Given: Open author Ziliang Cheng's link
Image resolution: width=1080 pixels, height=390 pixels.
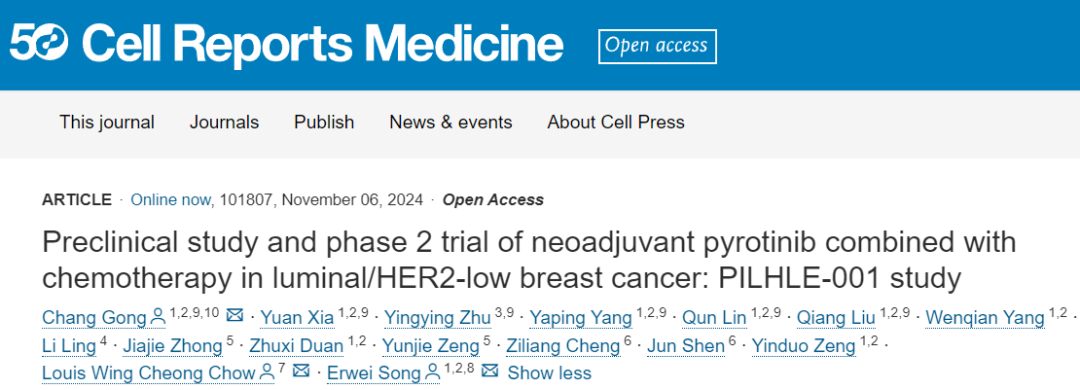Looking at the screenshot, I should pos(563,345).
